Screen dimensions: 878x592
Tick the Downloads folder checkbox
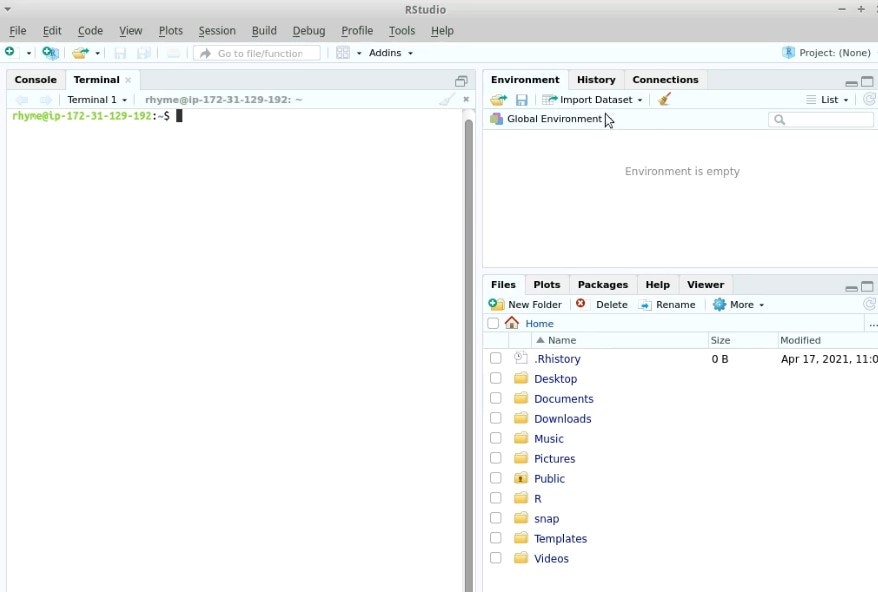496,418
